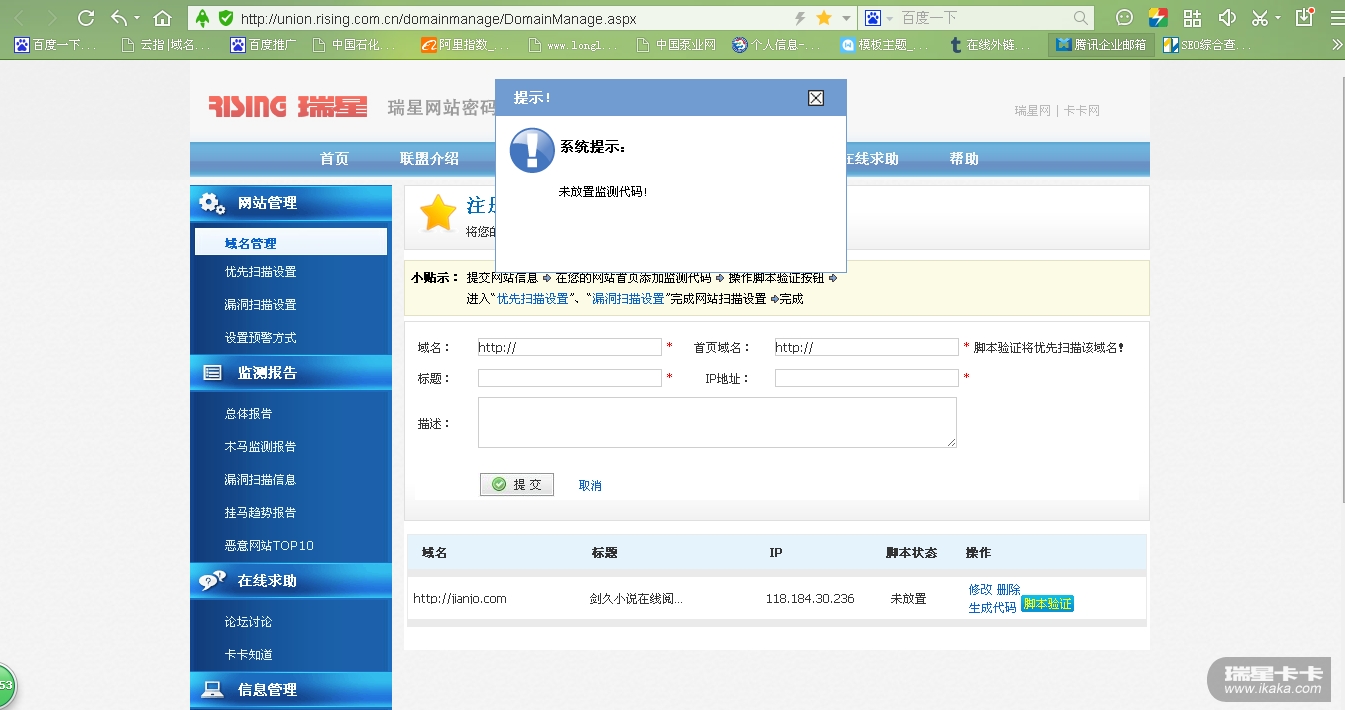Open 帮助 in the navigation bar
This screenshot has height=710, width=1345.
(x=964, y=159)
